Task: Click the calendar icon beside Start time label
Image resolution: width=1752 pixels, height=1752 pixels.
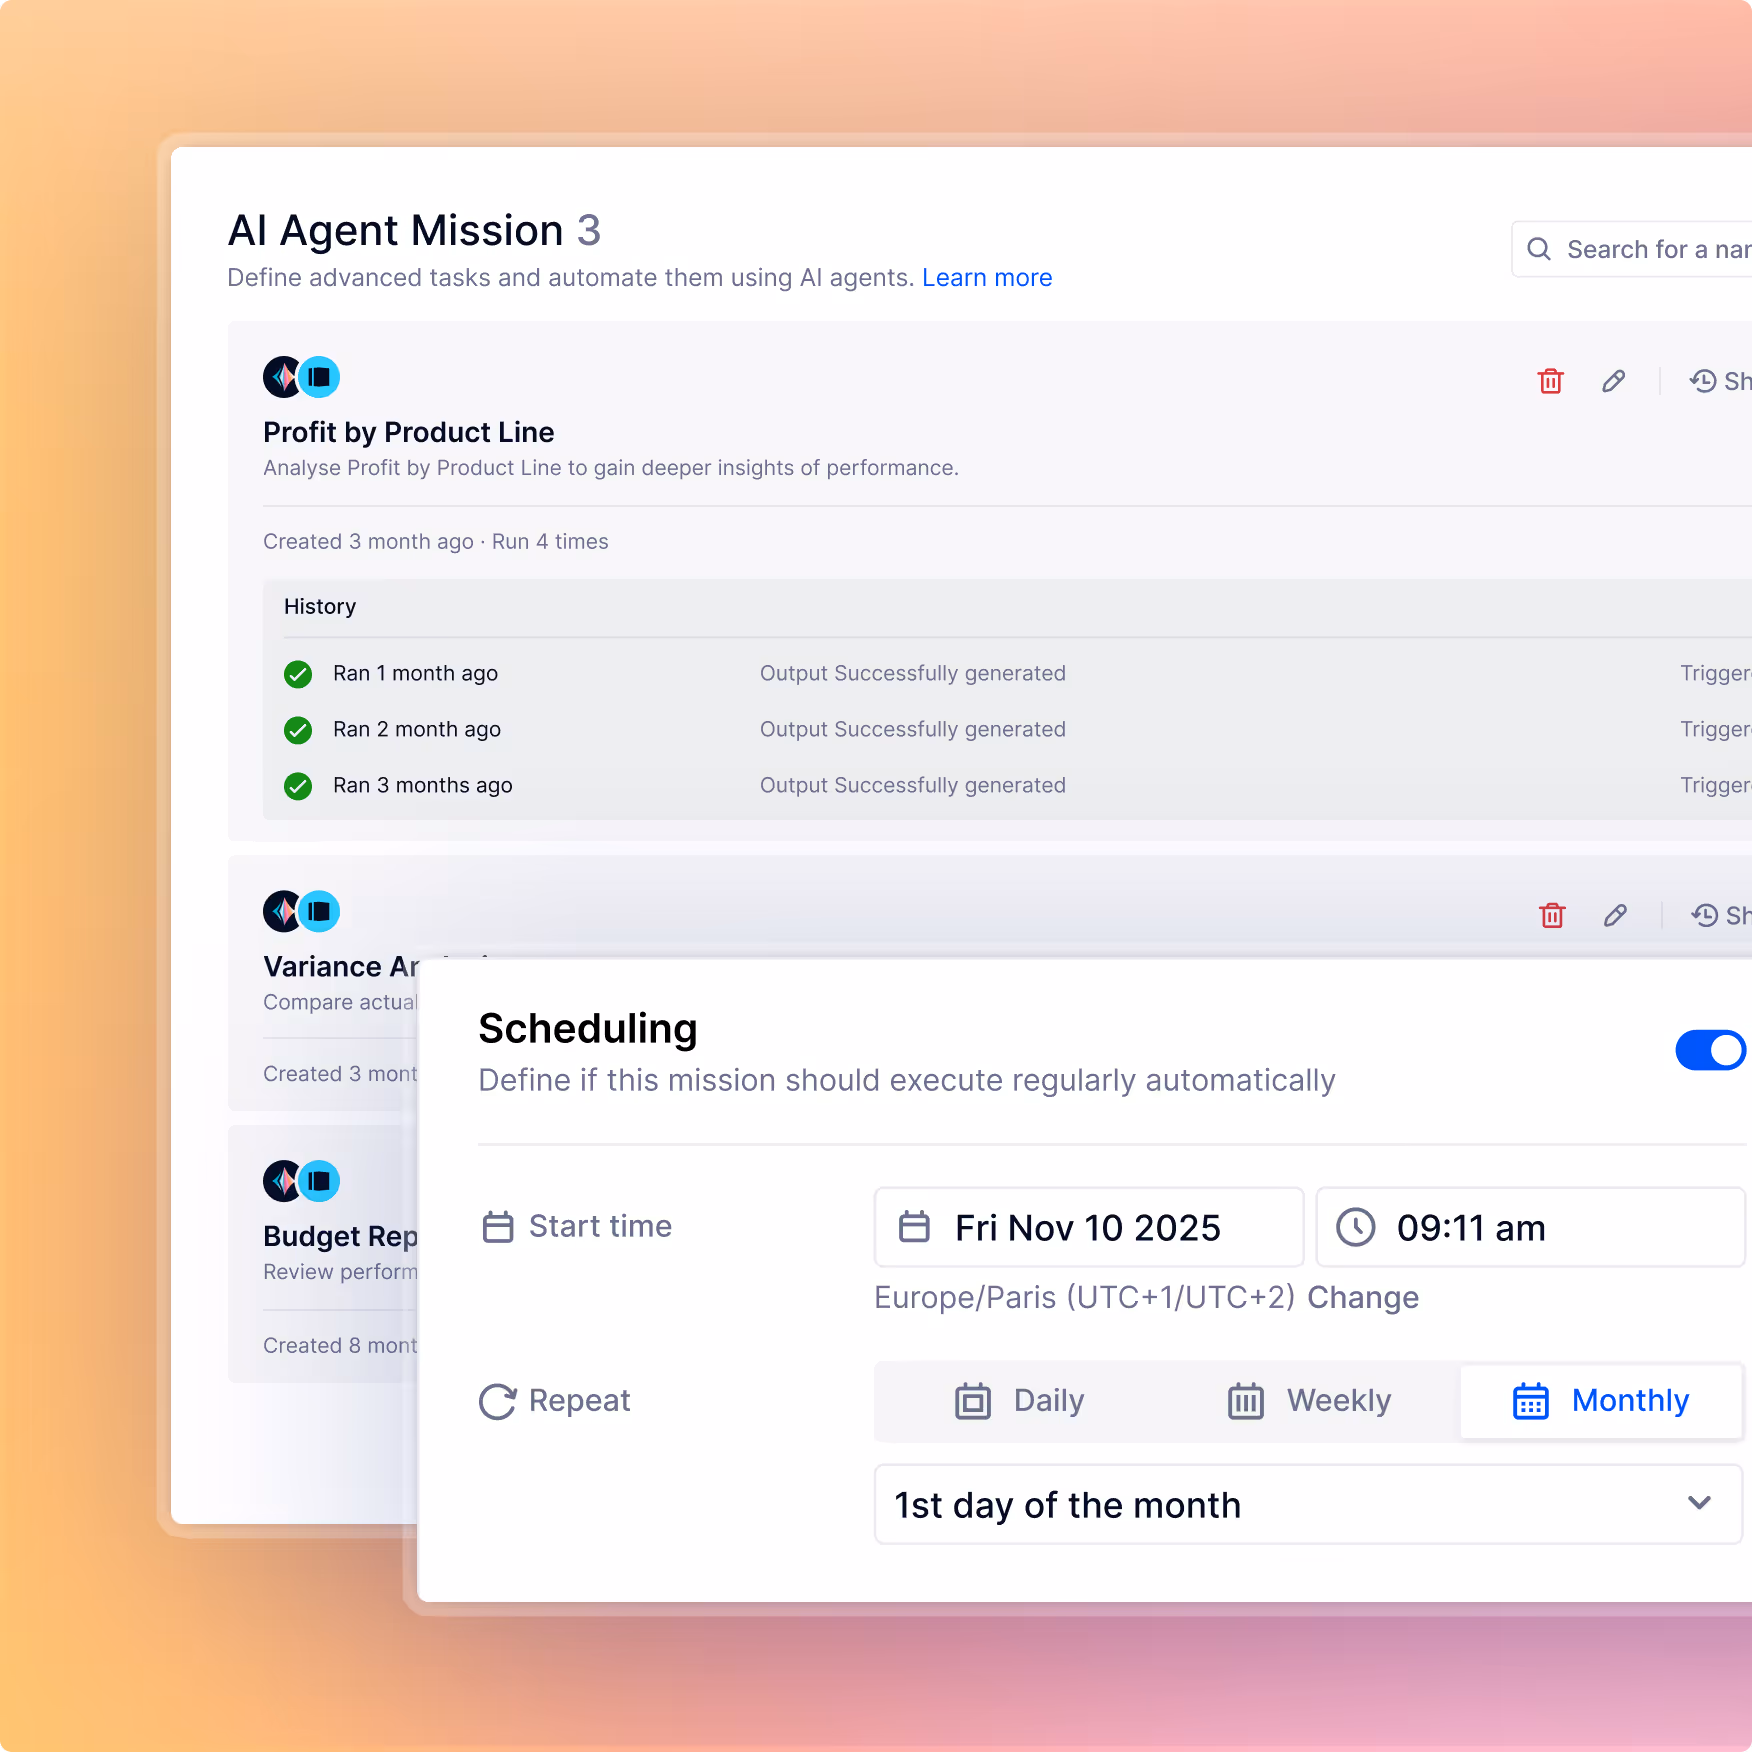Action: (498, 1227)
